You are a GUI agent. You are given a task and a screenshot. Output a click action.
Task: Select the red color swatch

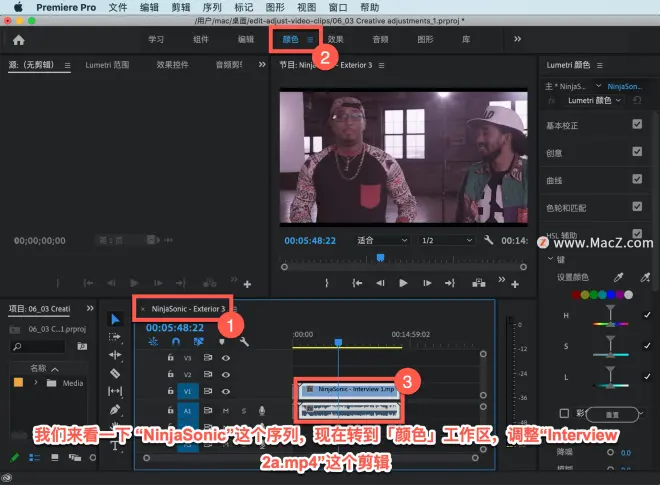click(x=576, y=295)
